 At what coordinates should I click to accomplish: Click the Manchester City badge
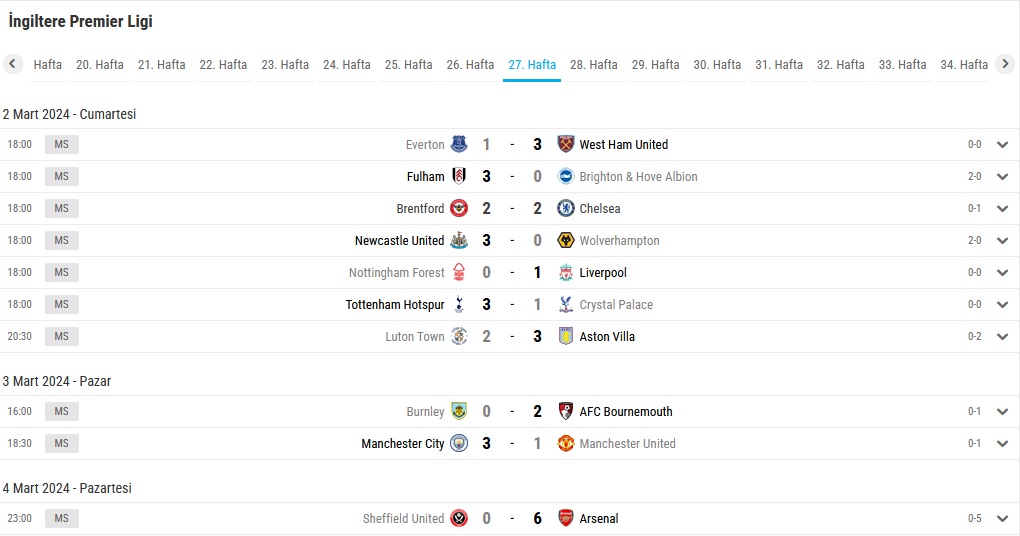[x=459, y=443]
